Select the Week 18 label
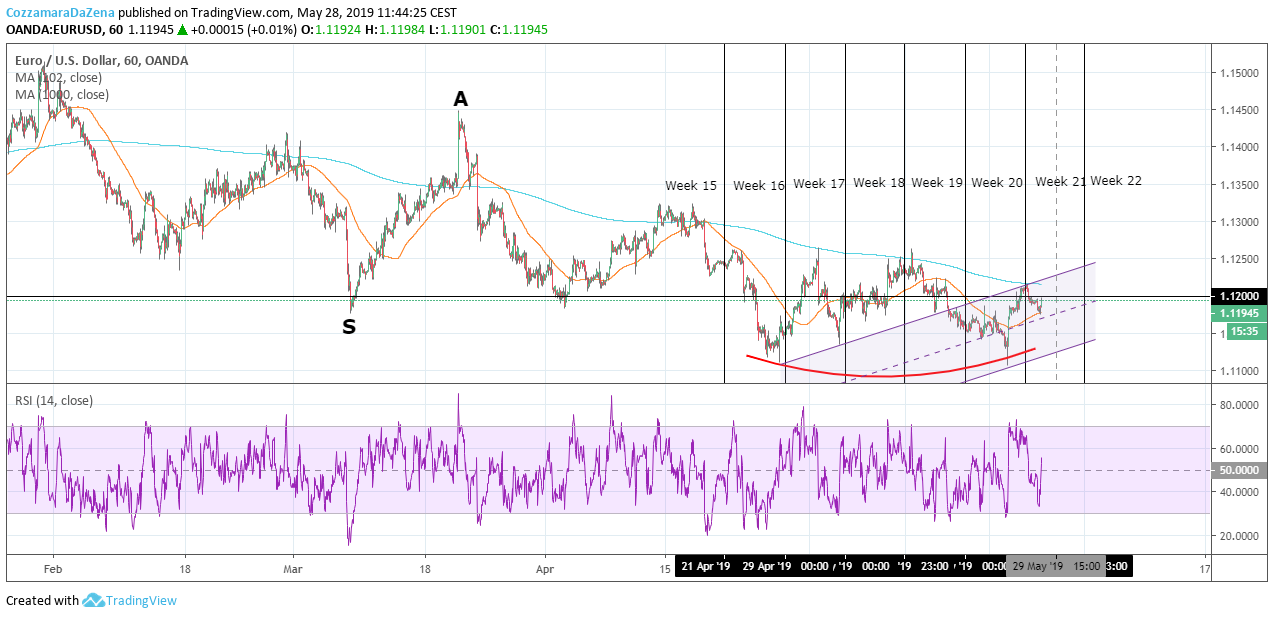This screenshot has height=618, width=1274. (x=879, y=183)
